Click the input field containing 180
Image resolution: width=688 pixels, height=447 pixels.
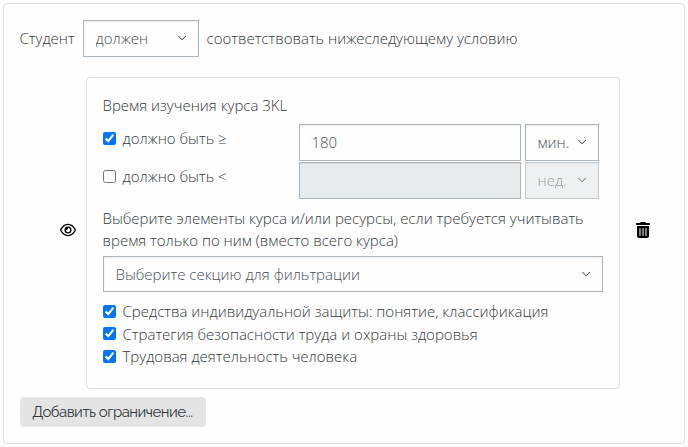pos(409,142)
